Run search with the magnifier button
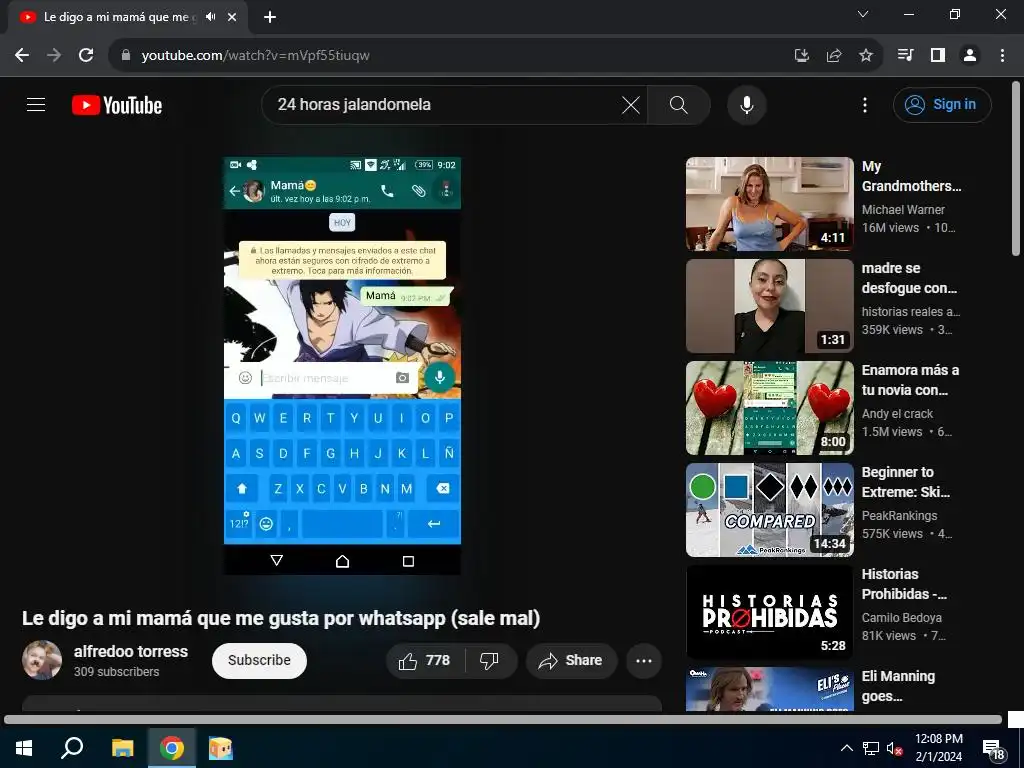This screenshot has height=768, width=1024. (x=679, y=104)
